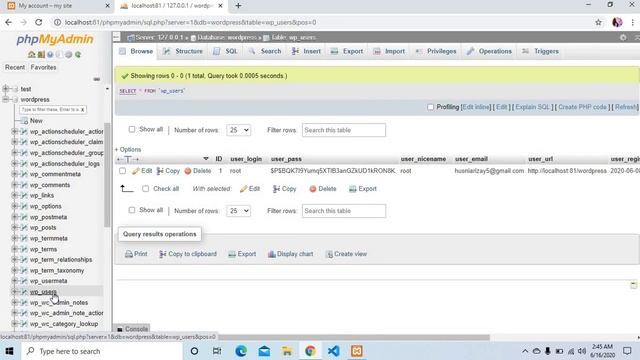Open Chrome profile avatar
The image size is (640, 360).
617,22
